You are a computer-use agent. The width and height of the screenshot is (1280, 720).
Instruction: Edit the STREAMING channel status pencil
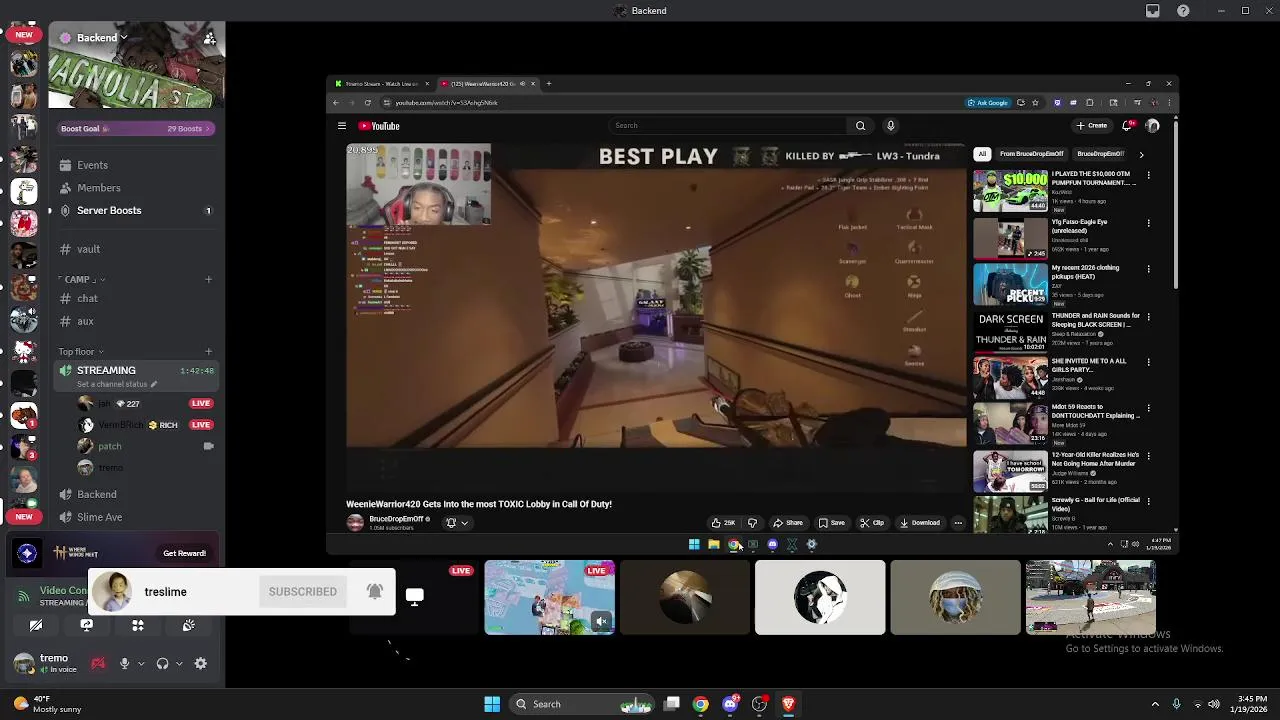(x=154, y=384)
